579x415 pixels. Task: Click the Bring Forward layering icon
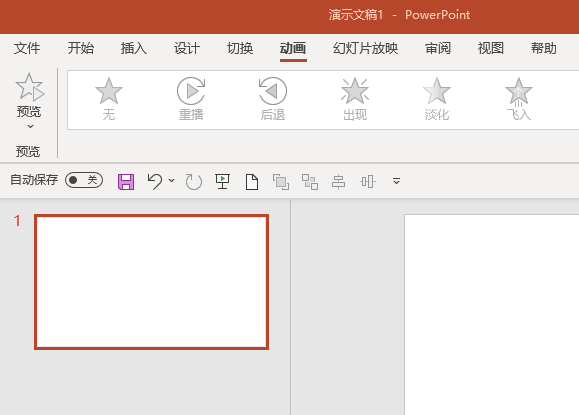click(x=281, y=182)
